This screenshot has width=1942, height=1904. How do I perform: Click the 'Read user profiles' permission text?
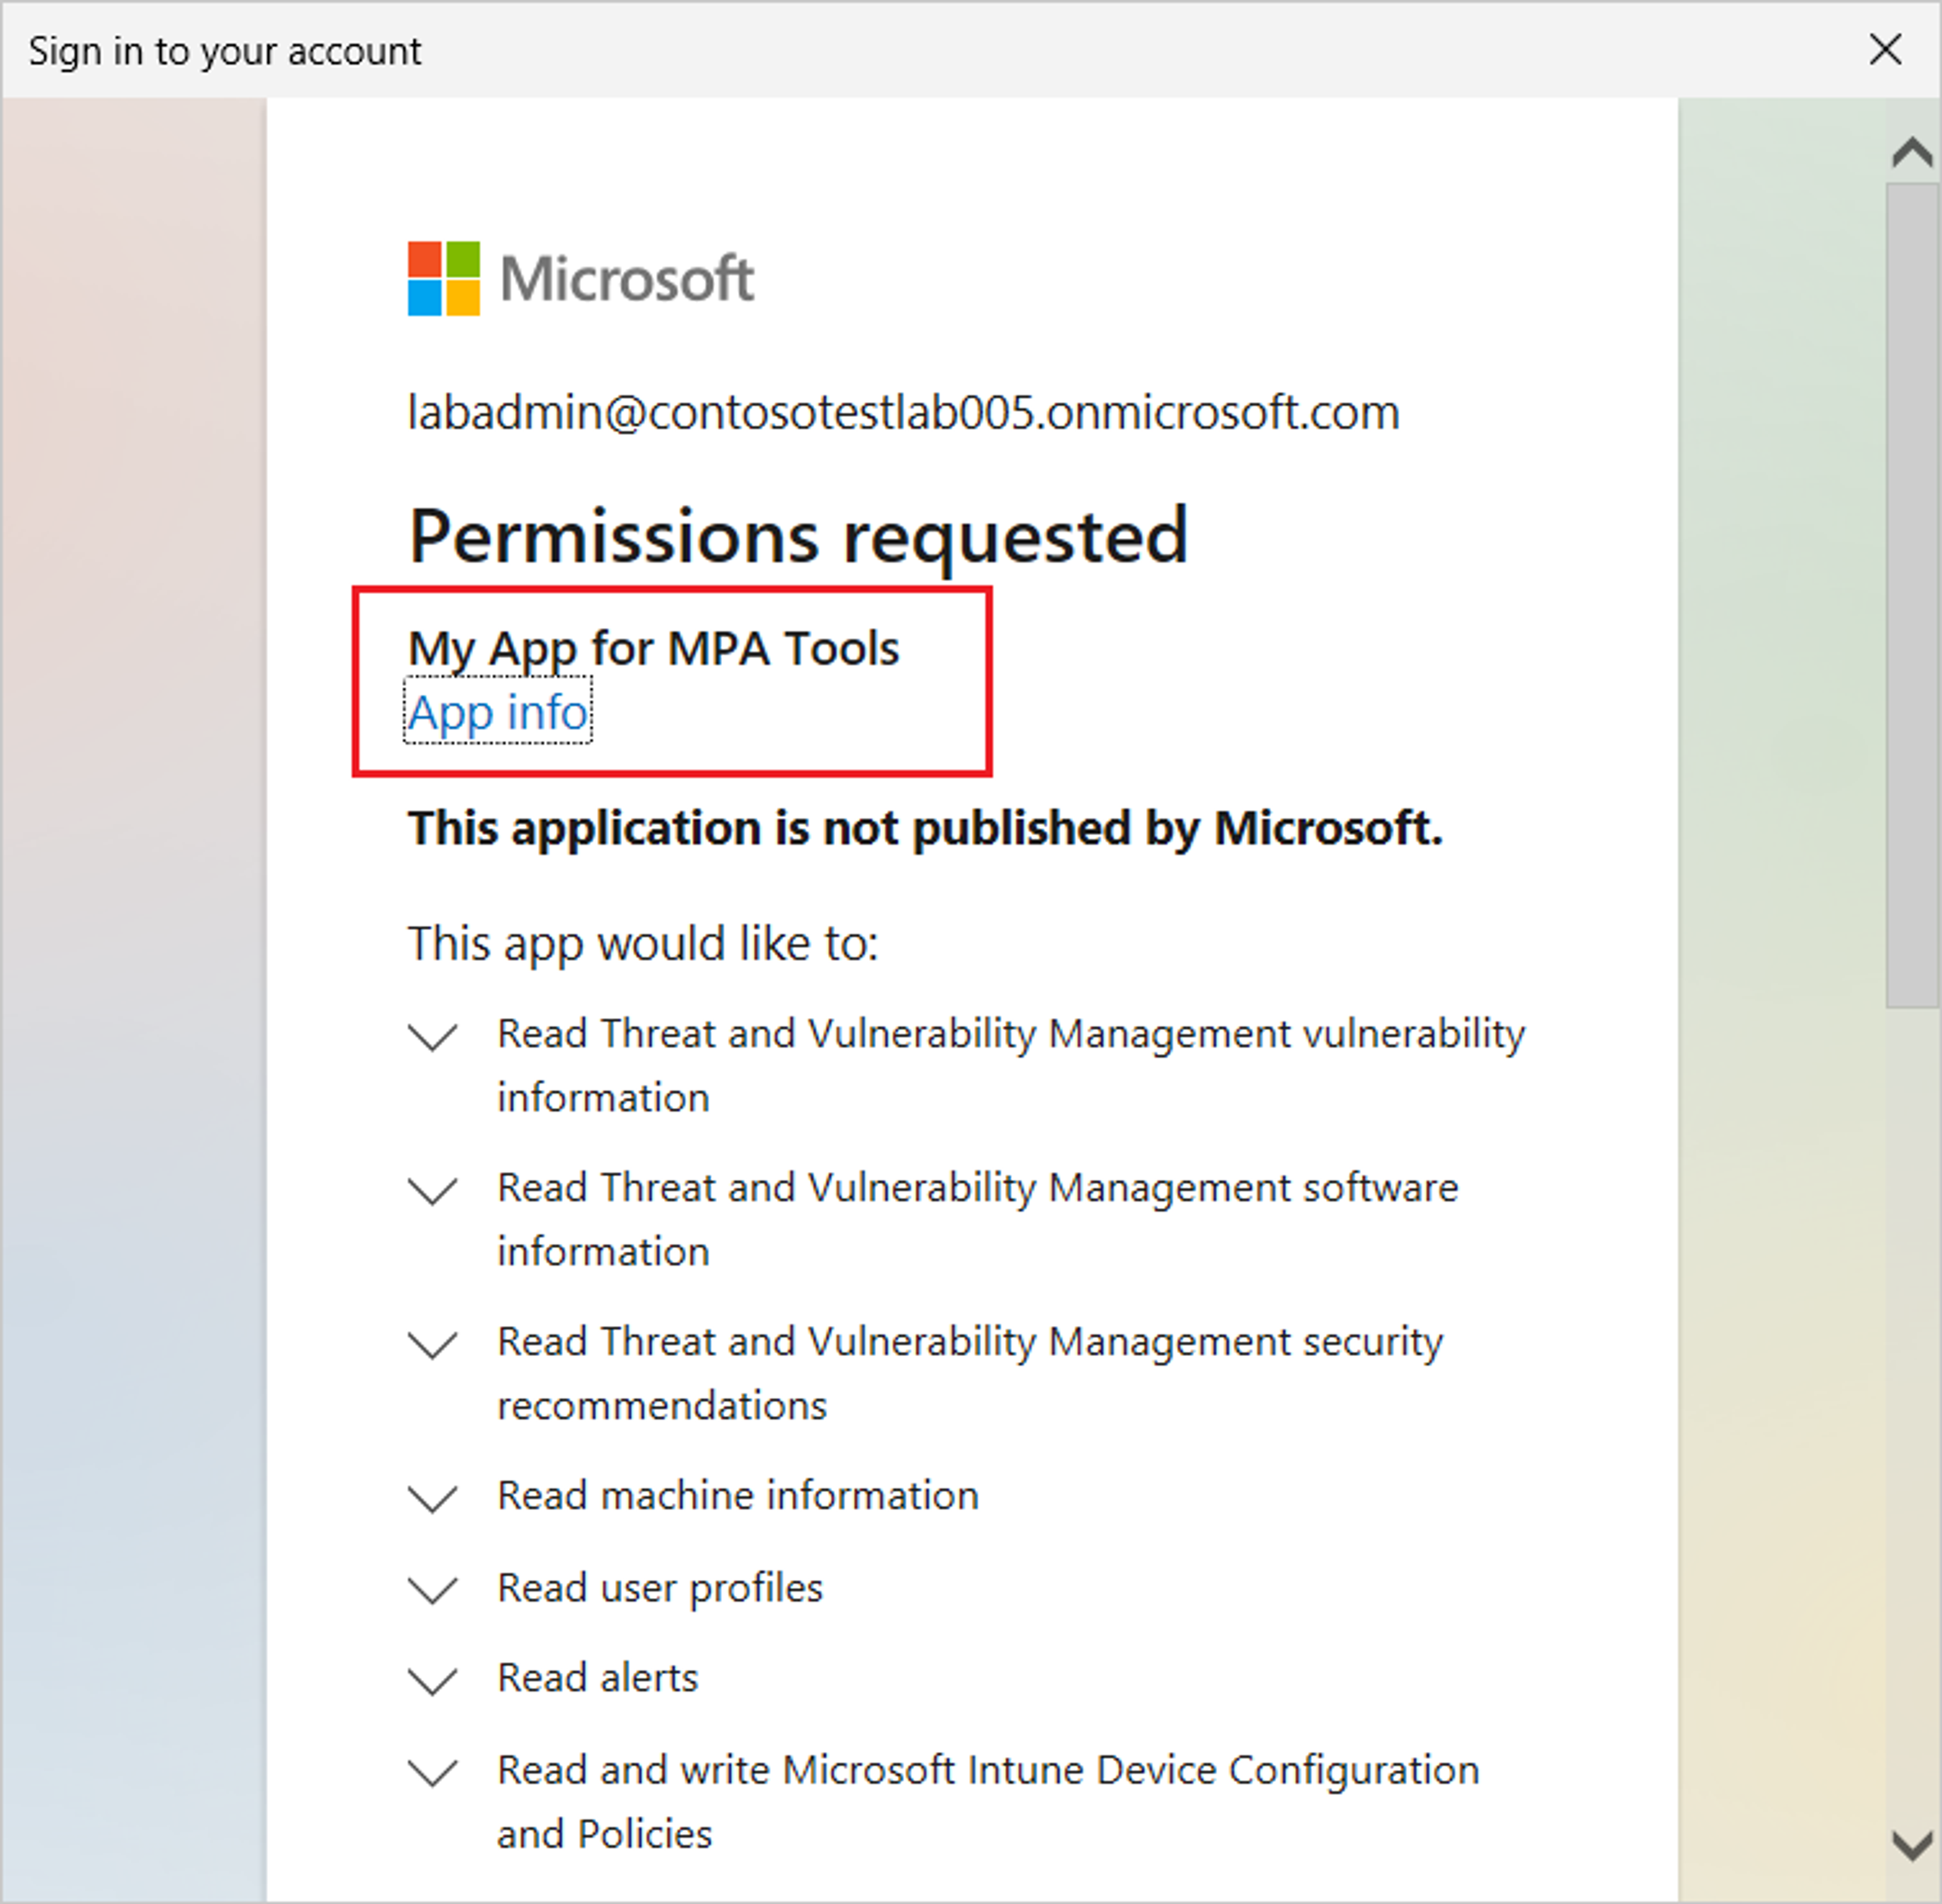click(660, 1588)
